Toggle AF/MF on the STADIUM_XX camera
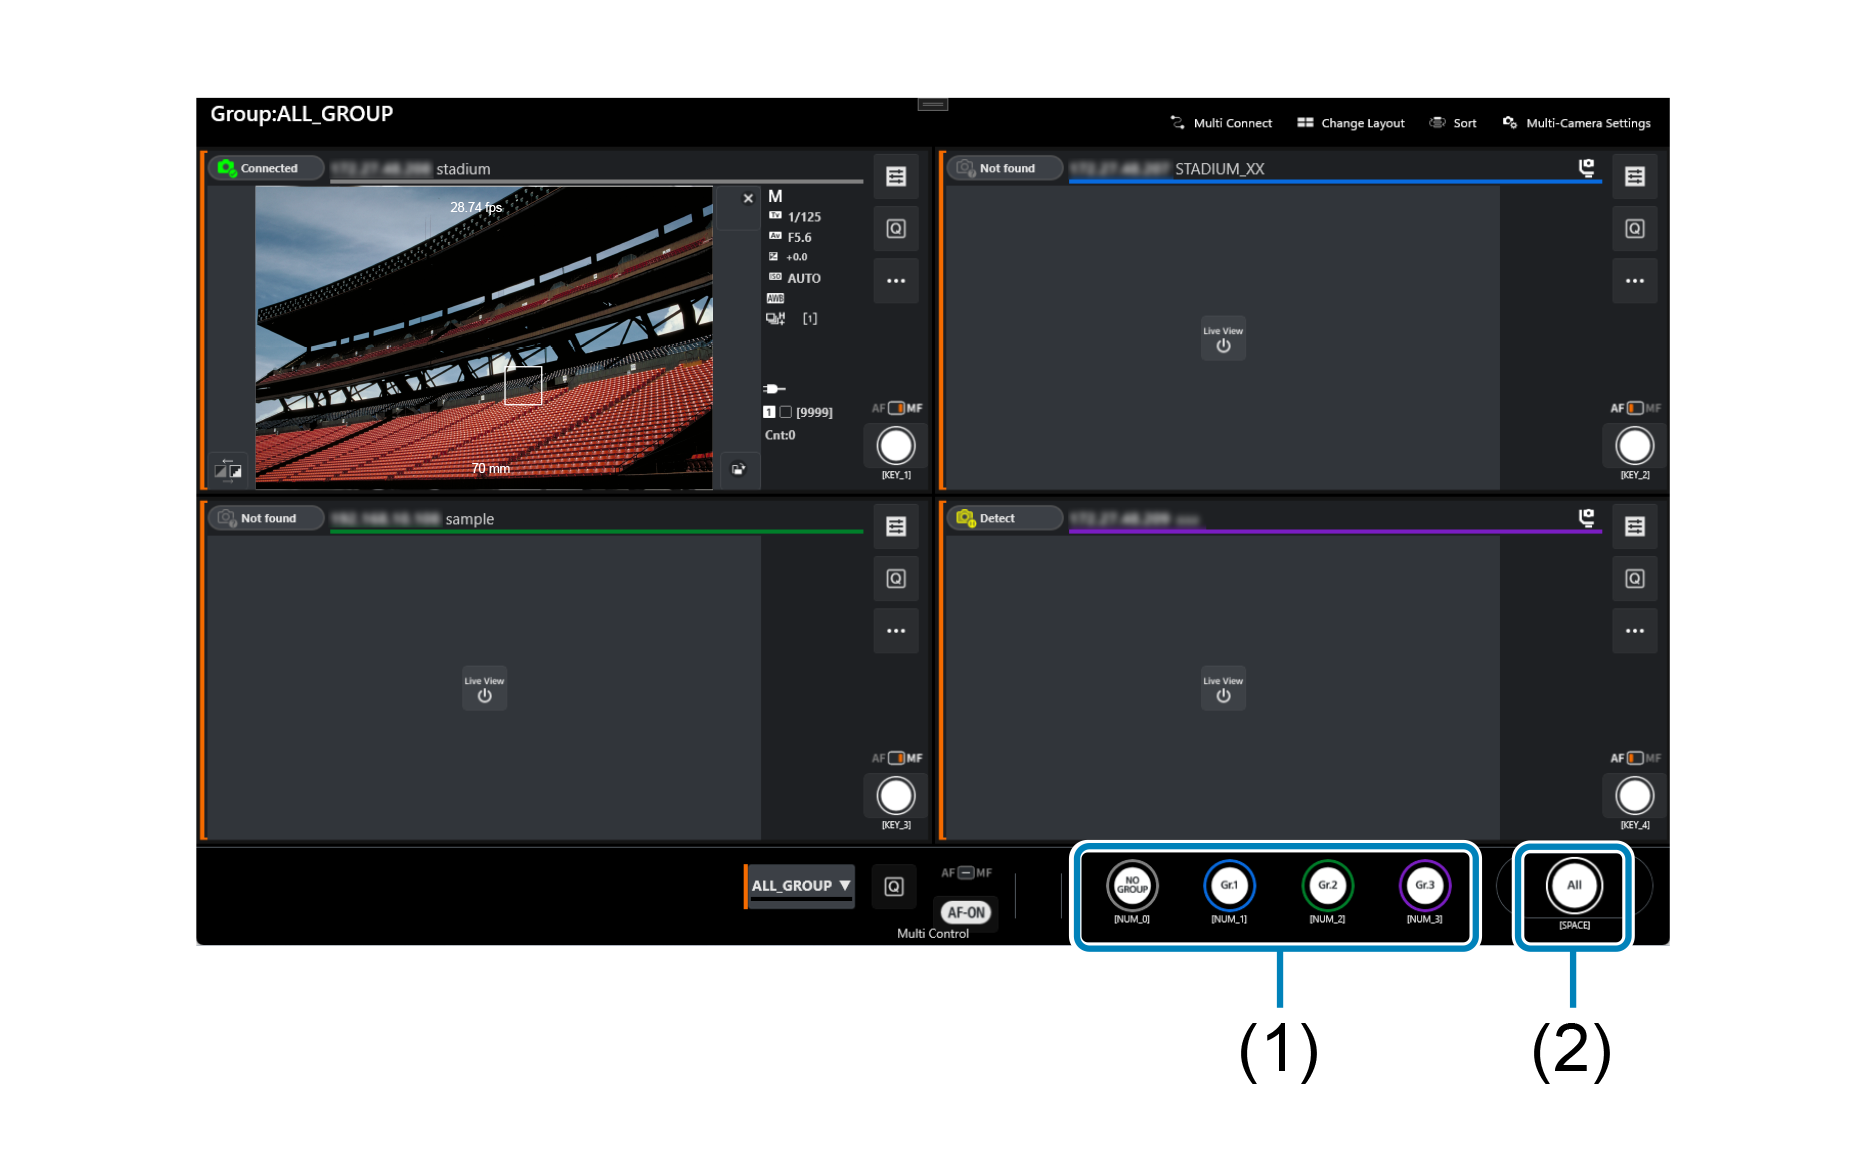Image resolution: width=1875 pixels, height=1156 pixels. (x=1637, y=408)
